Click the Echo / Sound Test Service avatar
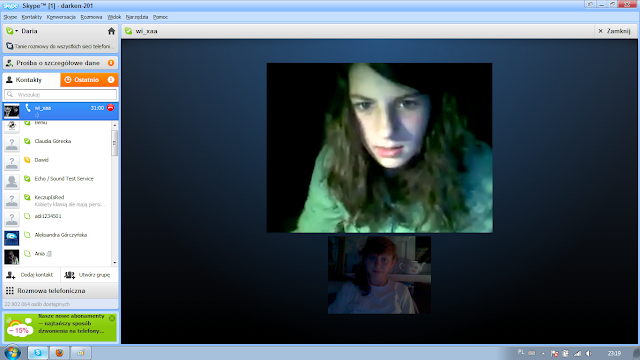 11,181
